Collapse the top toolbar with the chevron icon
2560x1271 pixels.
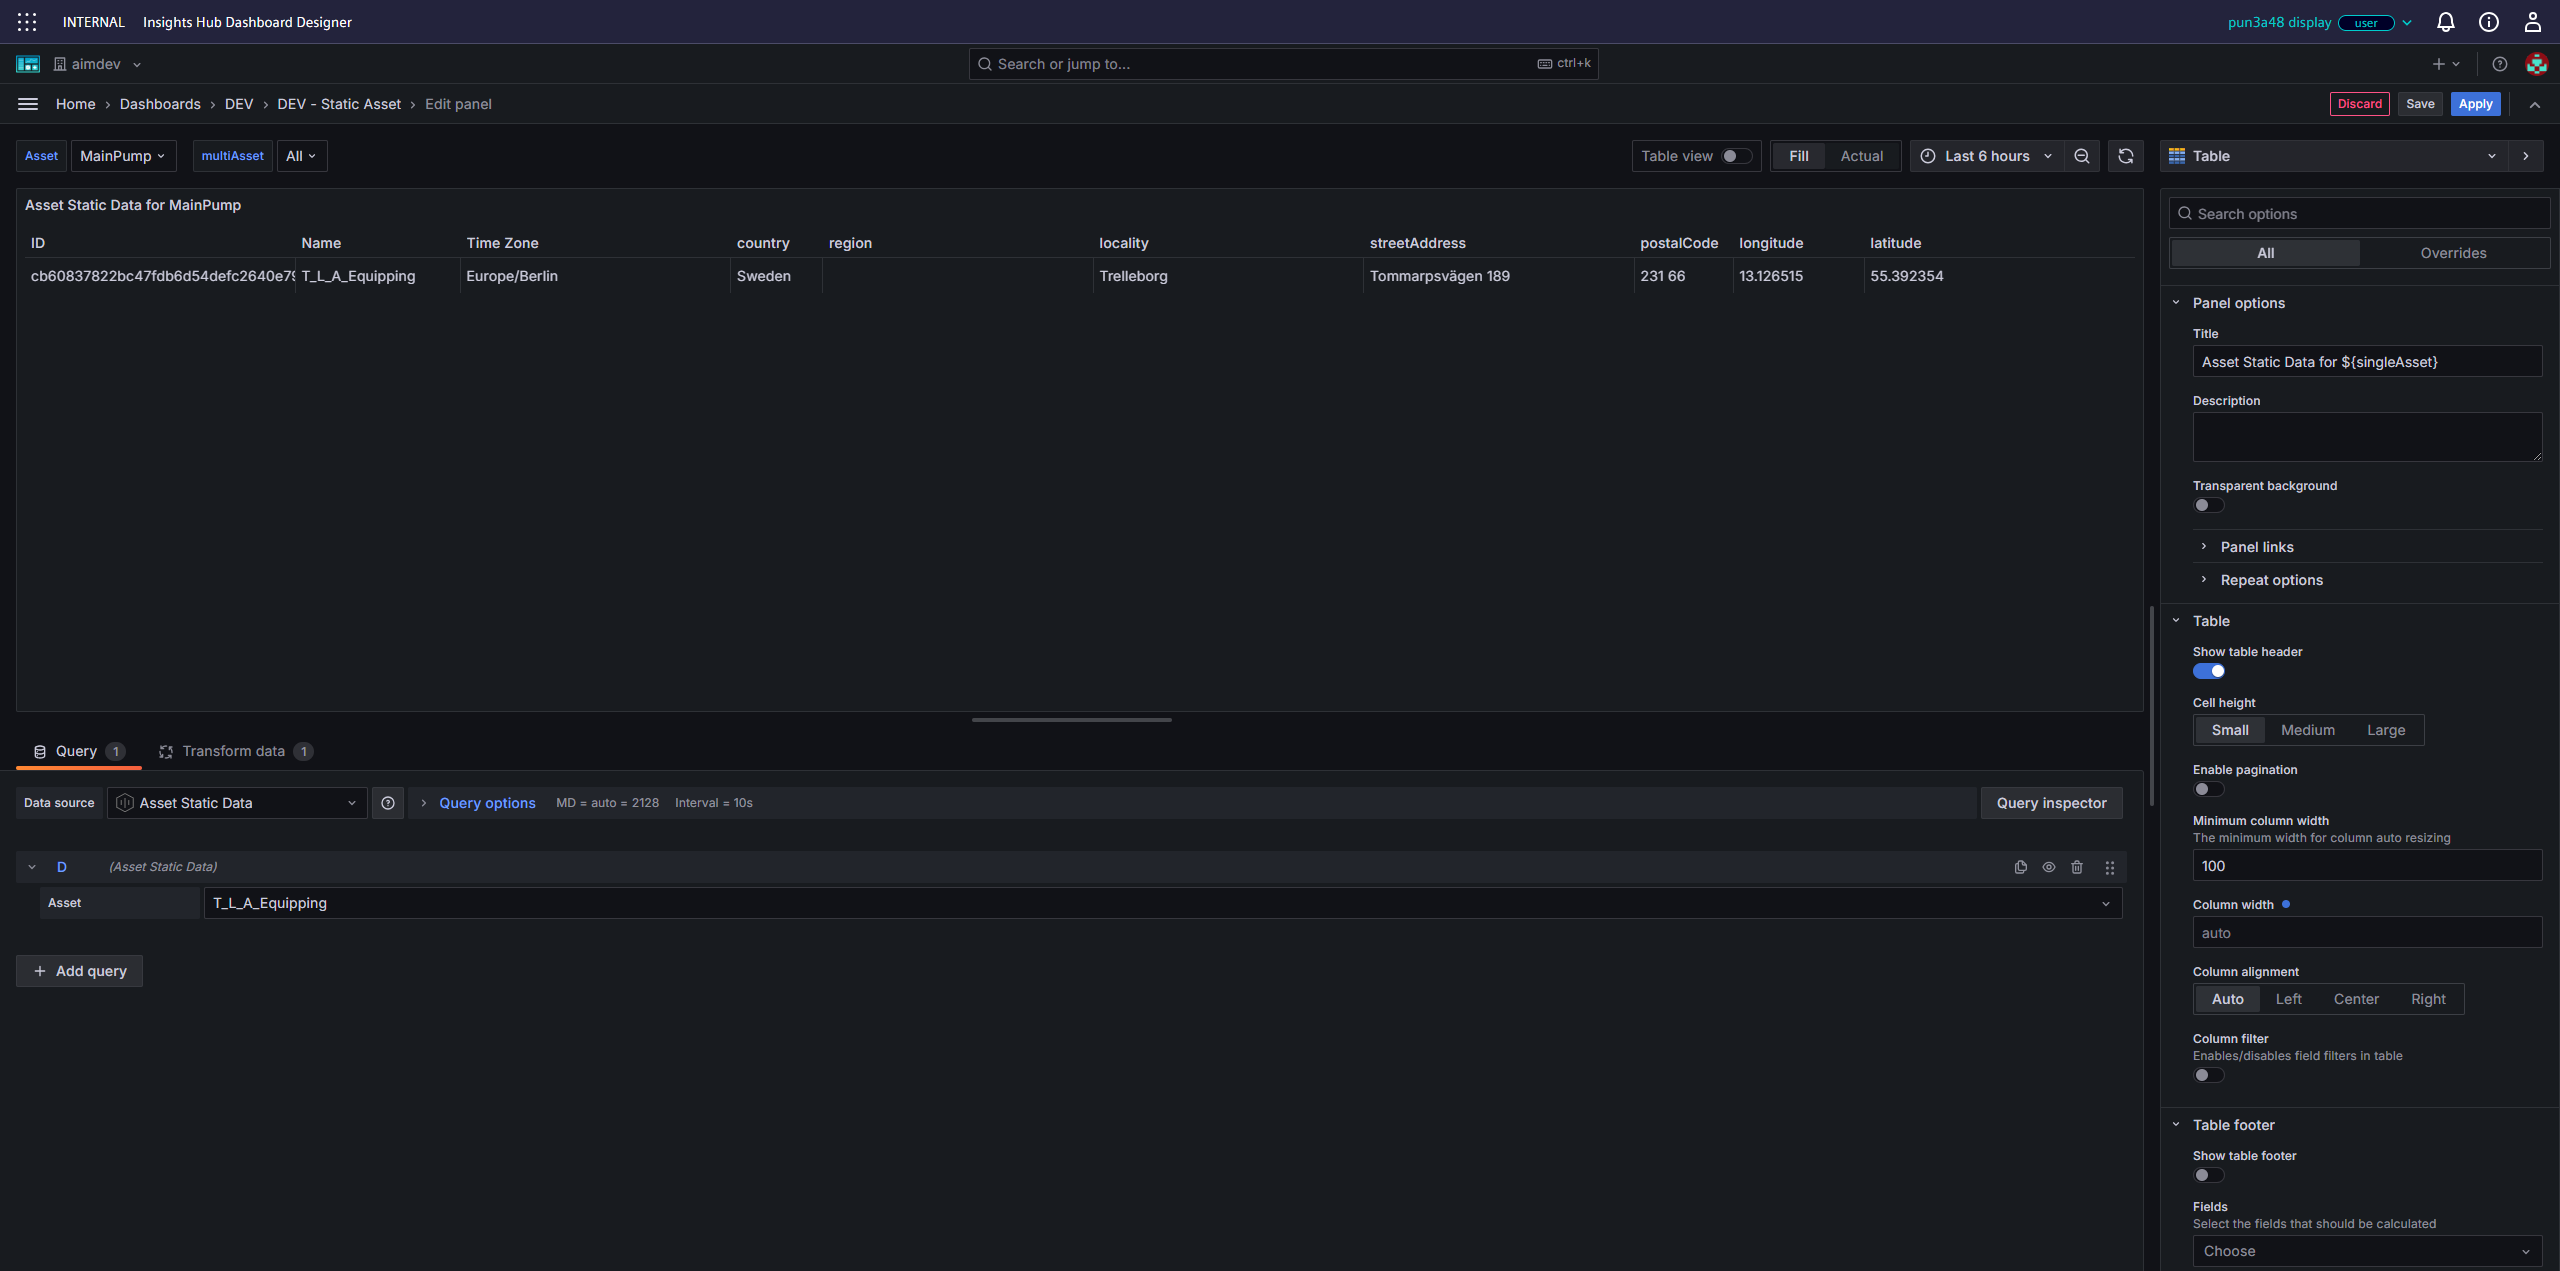(2534, 104)
